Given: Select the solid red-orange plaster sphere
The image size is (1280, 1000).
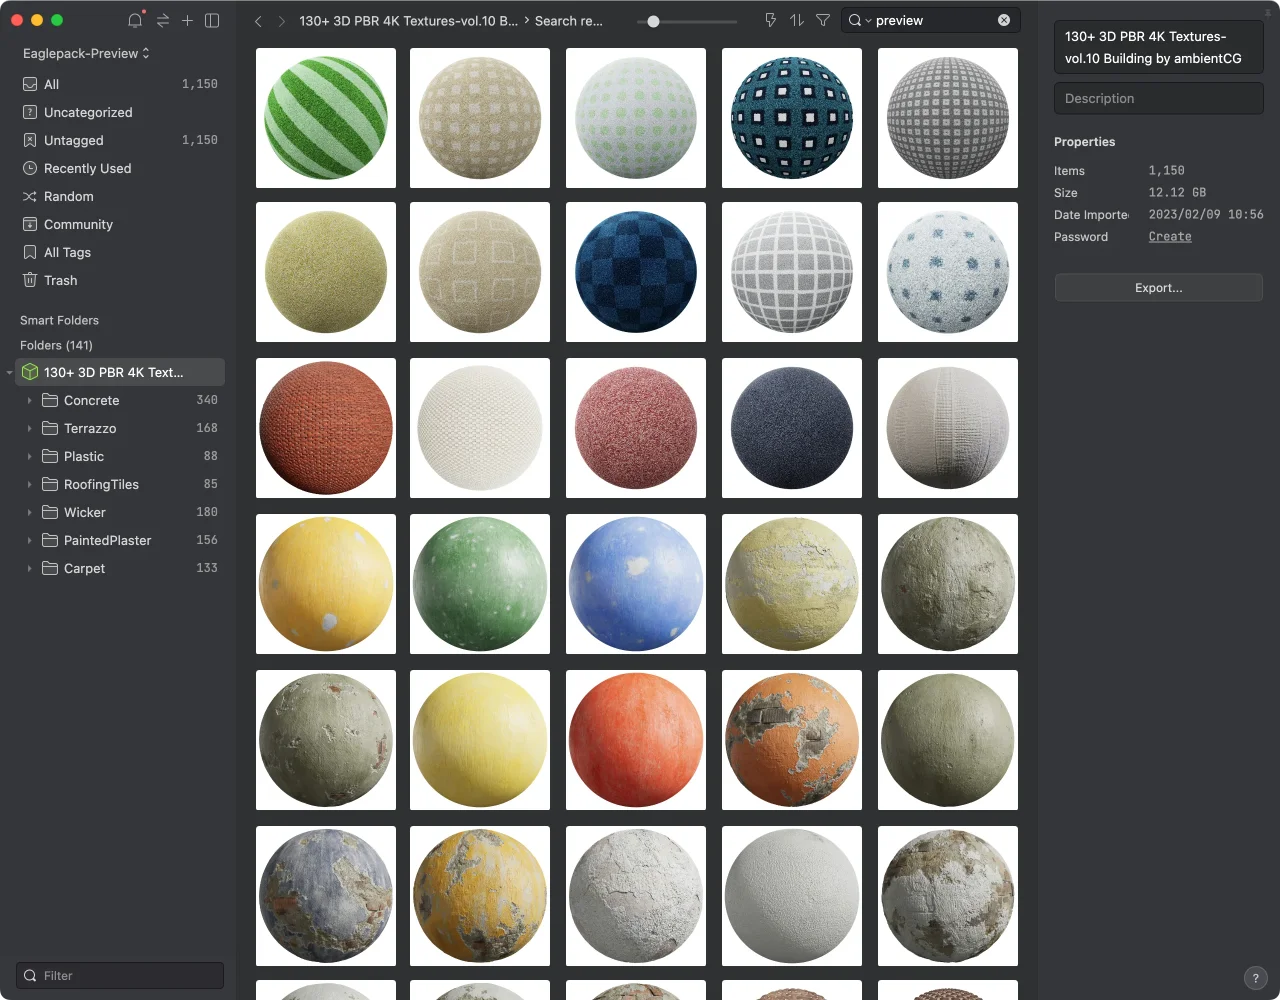Looking at the screenshot, I should click(636, 740).
